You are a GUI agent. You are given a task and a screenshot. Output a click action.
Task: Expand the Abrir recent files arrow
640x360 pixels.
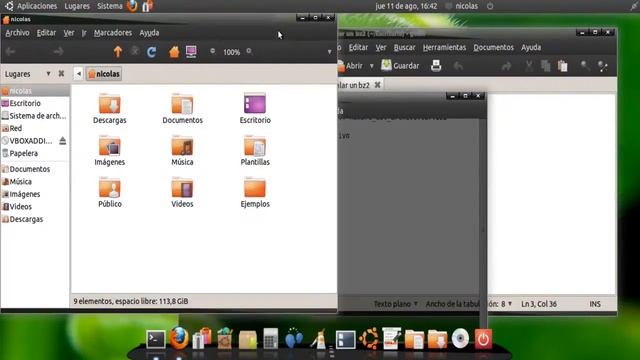click(371, 66)
